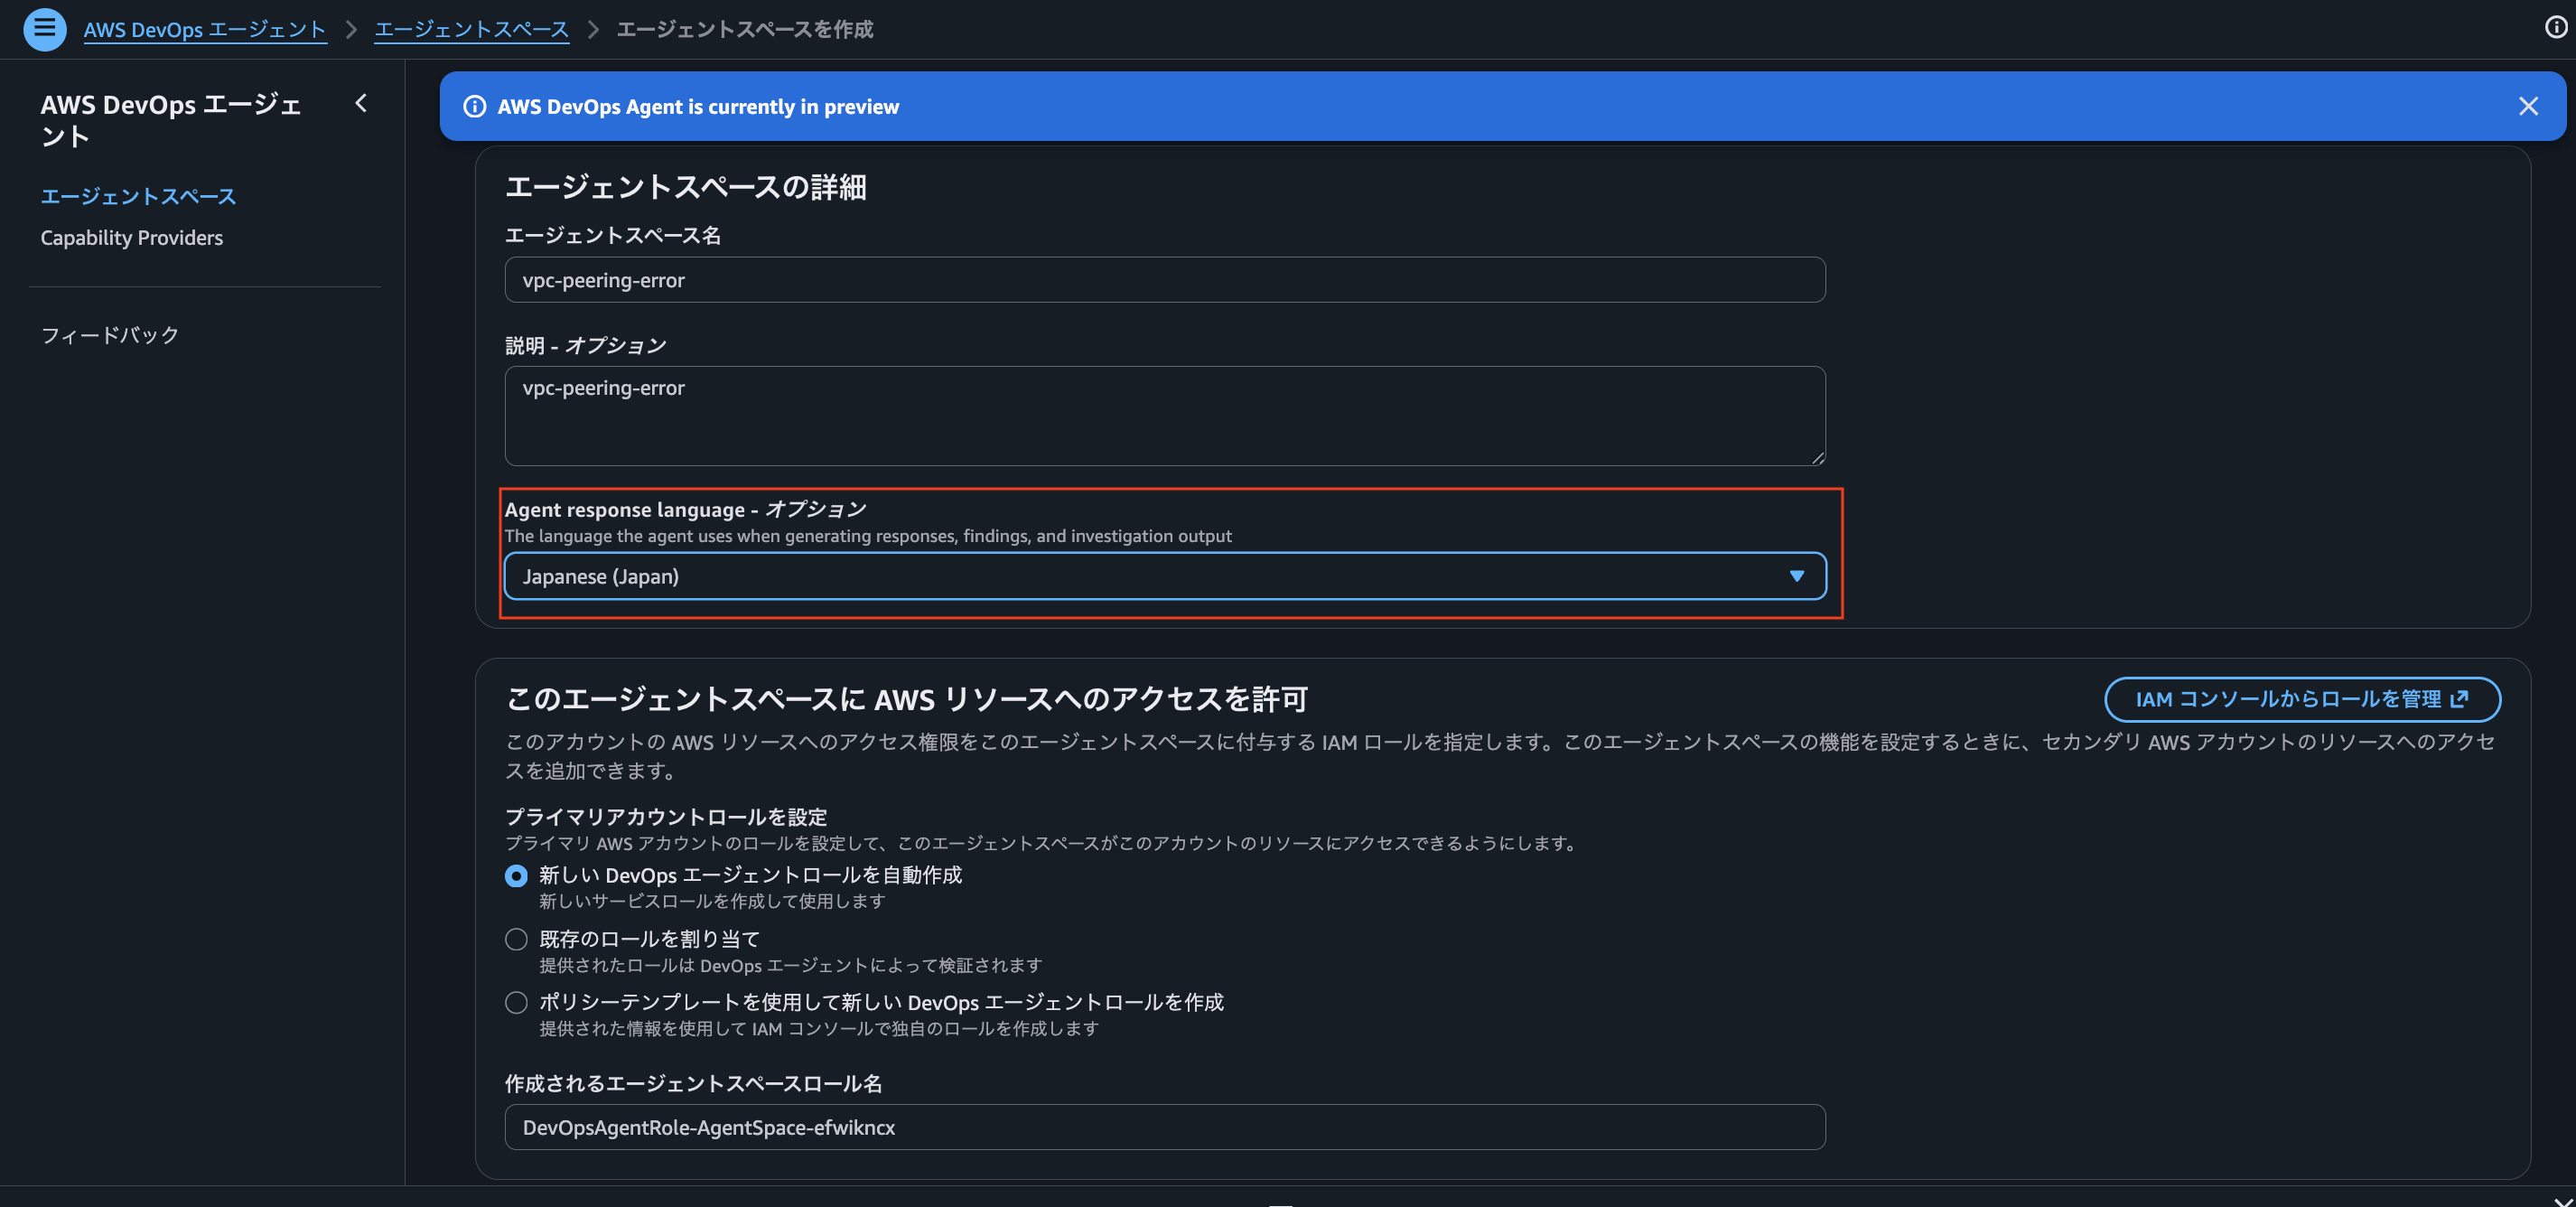Image resolution: width=2576 pixels, height=1207 pixels.
Task: Click IAM コンソールからロールを管理 button
Action: 2300,699
